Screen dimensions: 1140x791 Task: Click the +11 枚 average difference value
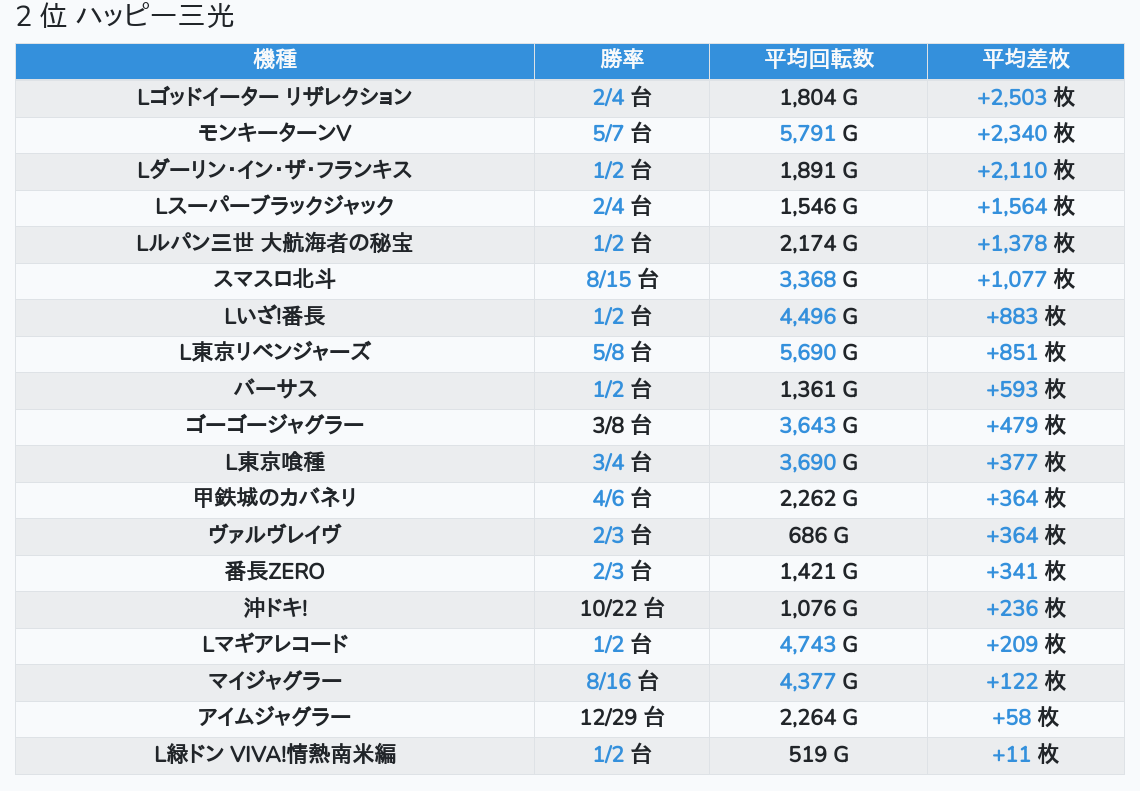(1026, 755)
